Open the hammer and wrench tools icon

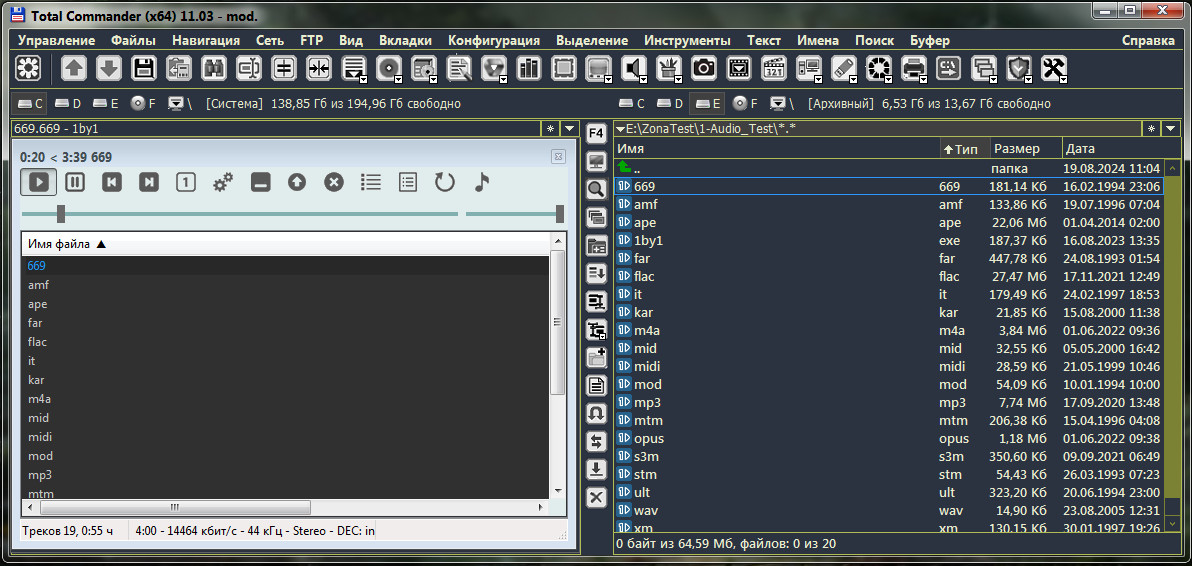coord(1053,68)
